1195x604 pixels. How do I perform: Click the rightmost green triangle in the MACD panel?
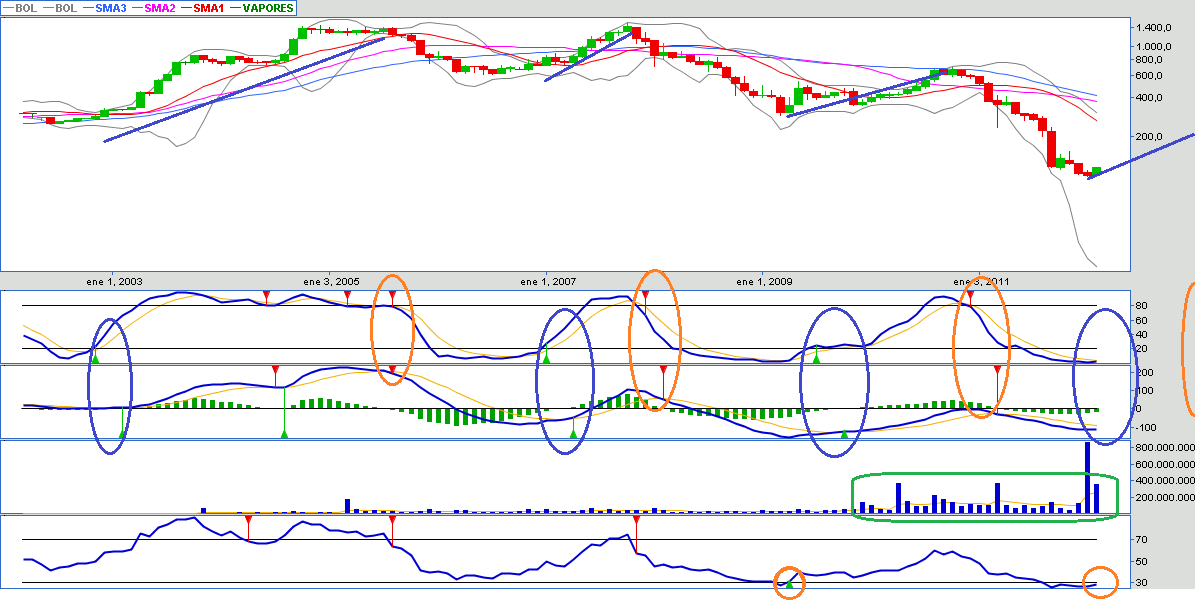tap(844, 434)
